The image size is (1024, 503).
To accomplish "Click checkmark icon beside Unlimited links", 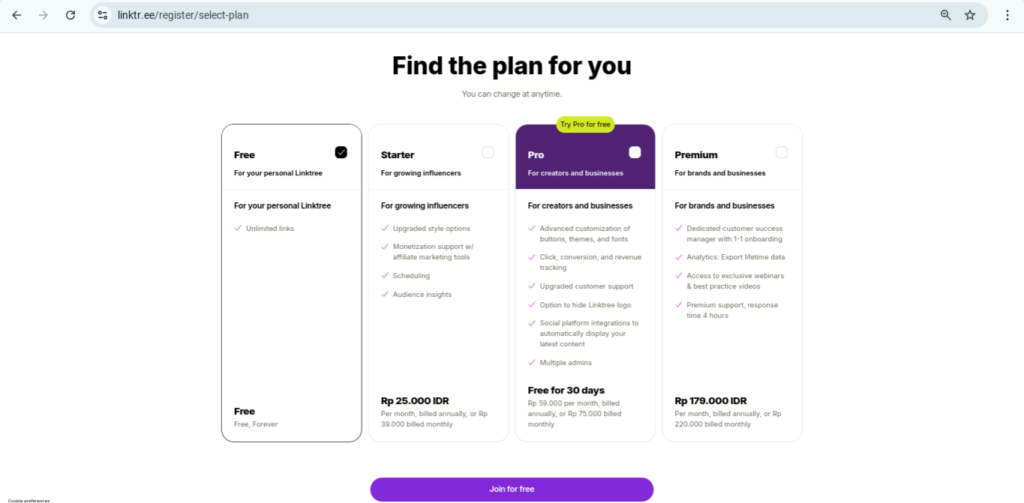I will [238, 229].
